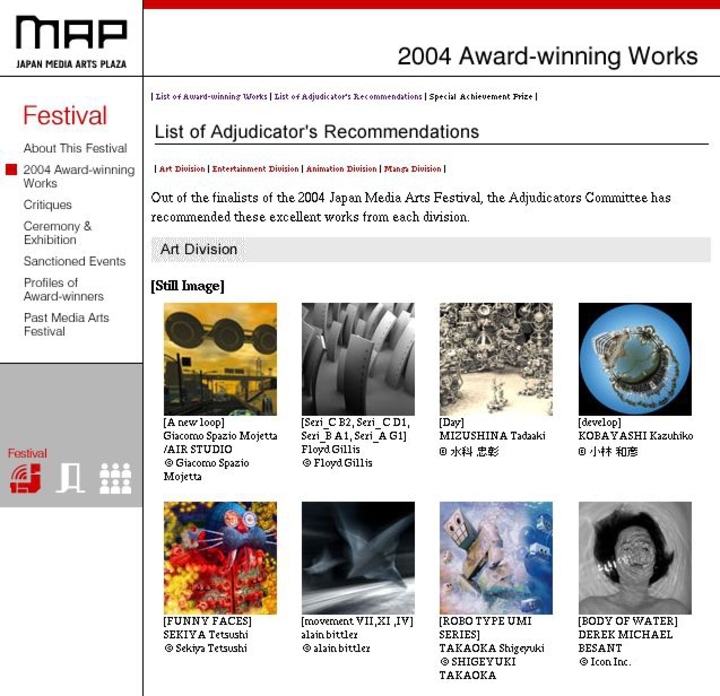The image size is (720, 696).
Task: Click the [Still Image] subheading
Action: [187, 286]
